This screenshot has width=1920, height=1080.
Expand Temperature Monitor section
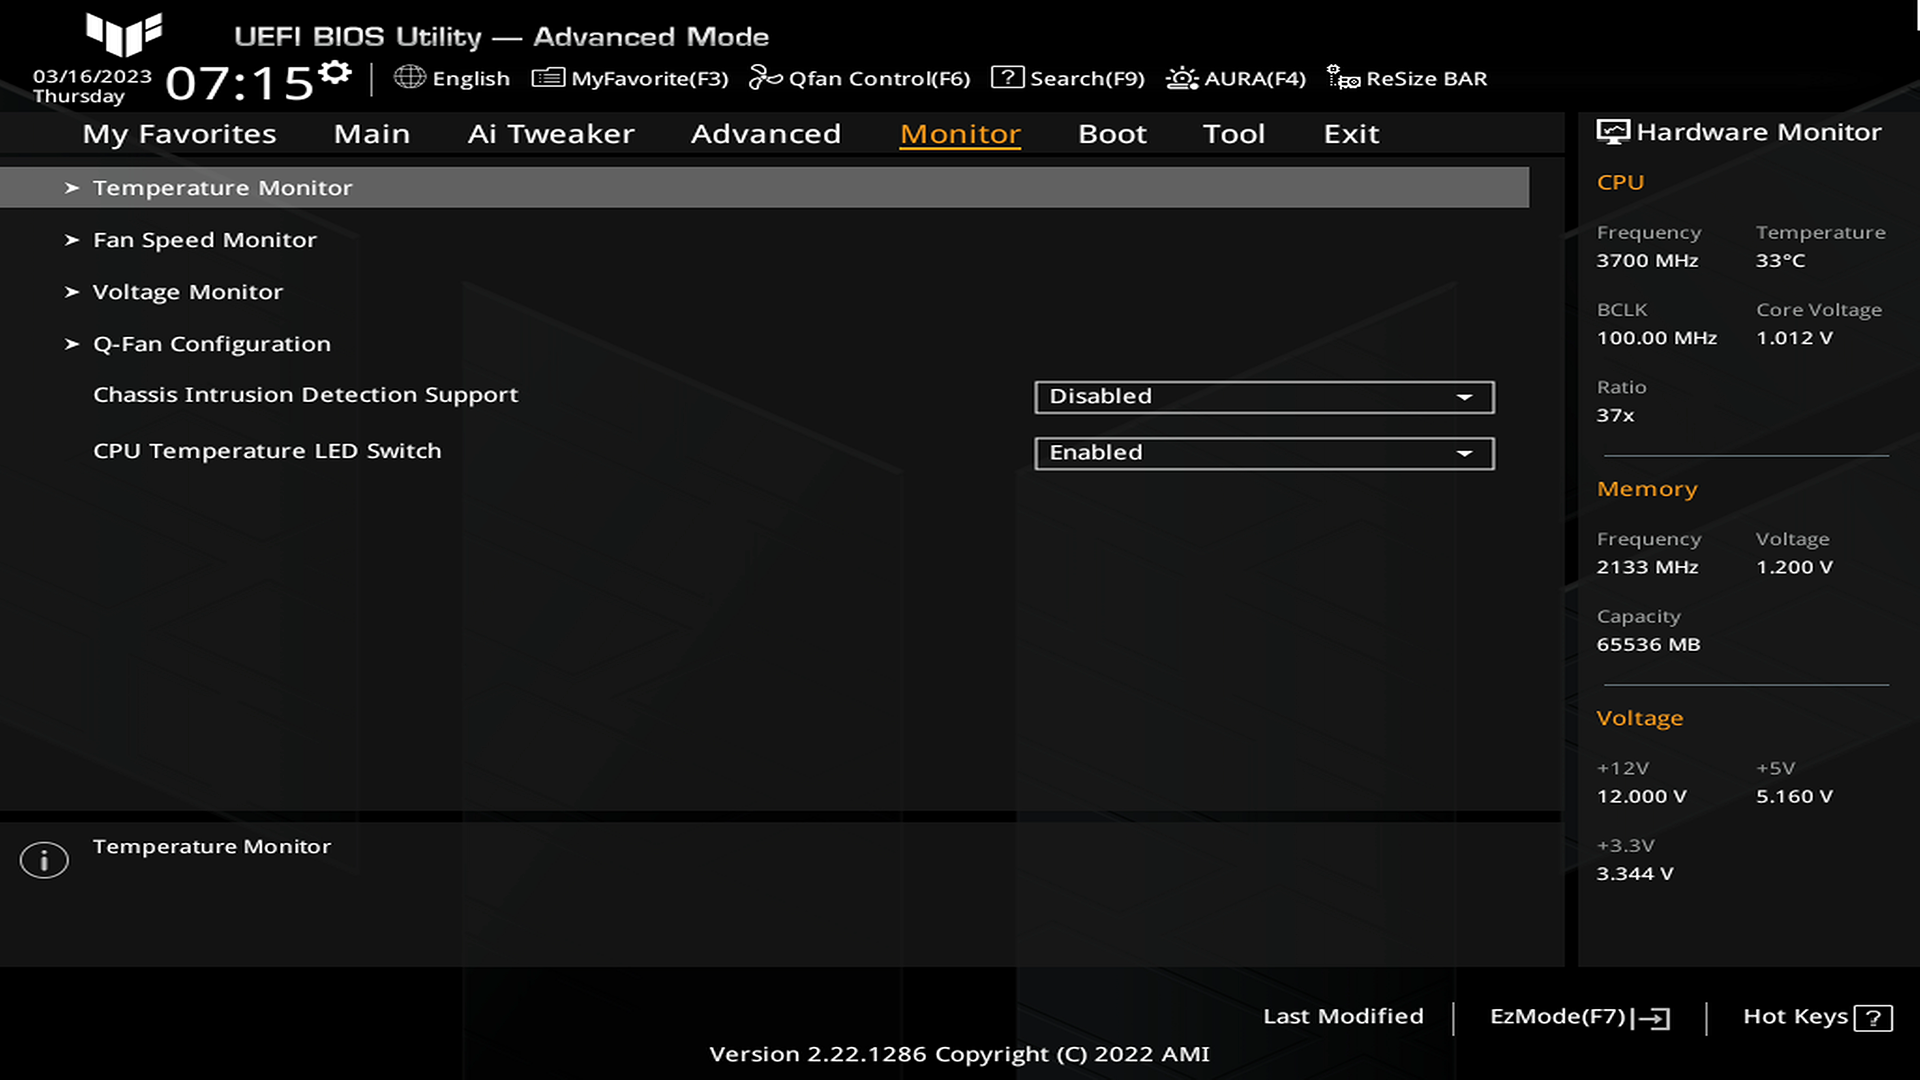(223, 187)
